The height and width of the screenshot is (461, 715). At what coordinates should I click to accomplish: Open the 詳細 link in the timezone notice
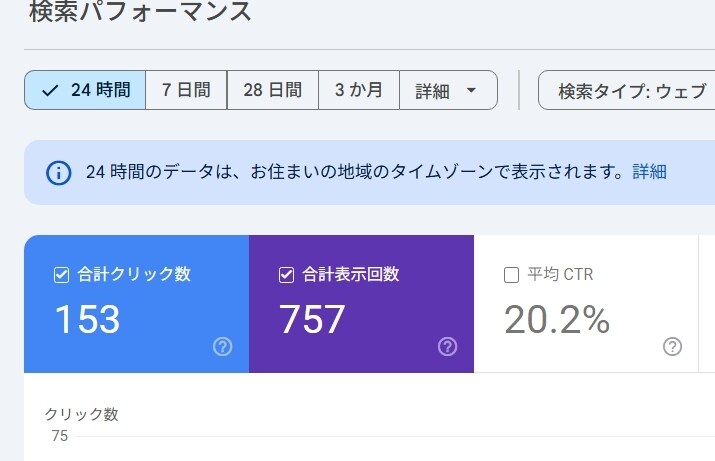[x=649, y=172]
